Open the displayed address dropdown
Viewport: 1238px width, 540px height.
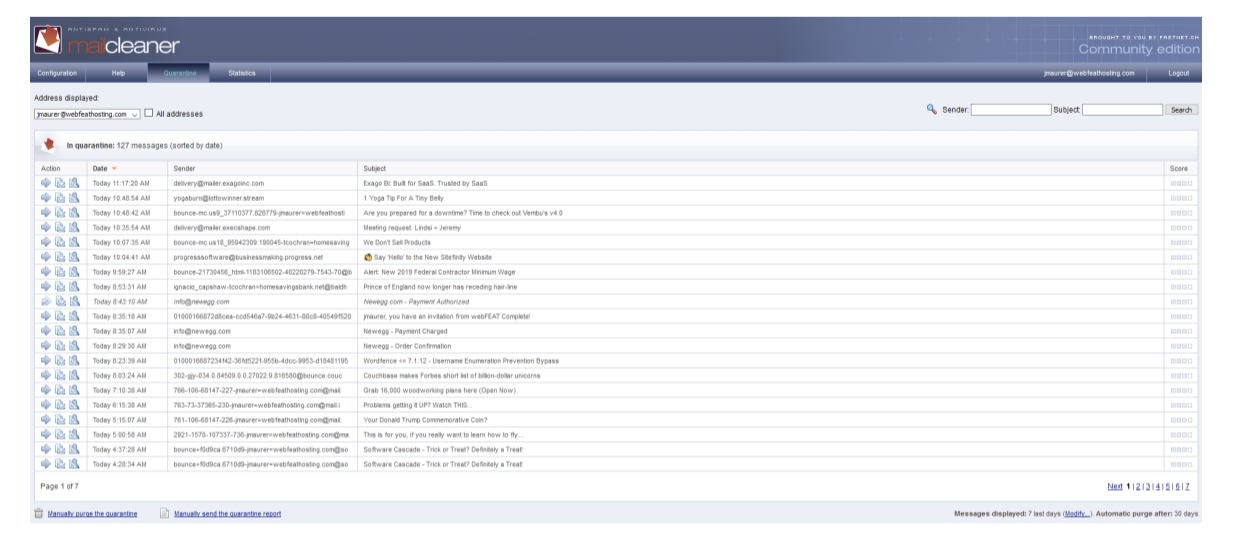87,114
